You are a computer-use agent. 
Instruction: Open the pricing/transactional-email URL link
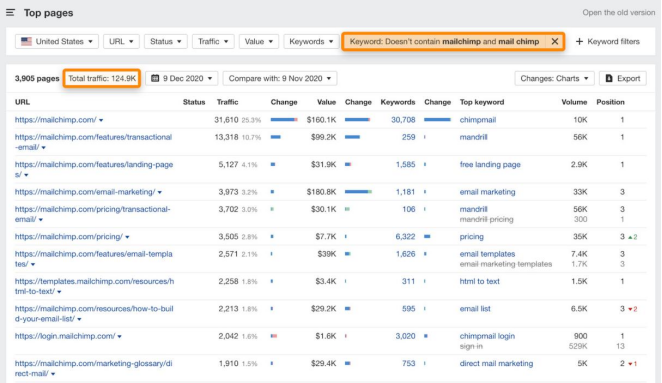92,214
